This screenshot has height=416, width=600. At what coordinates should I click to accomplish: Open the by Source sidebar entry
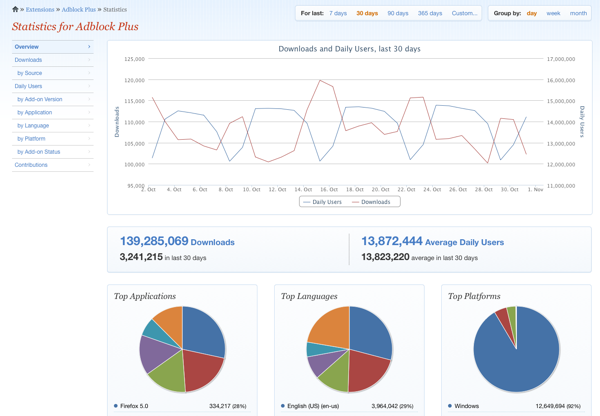[52, 73]
